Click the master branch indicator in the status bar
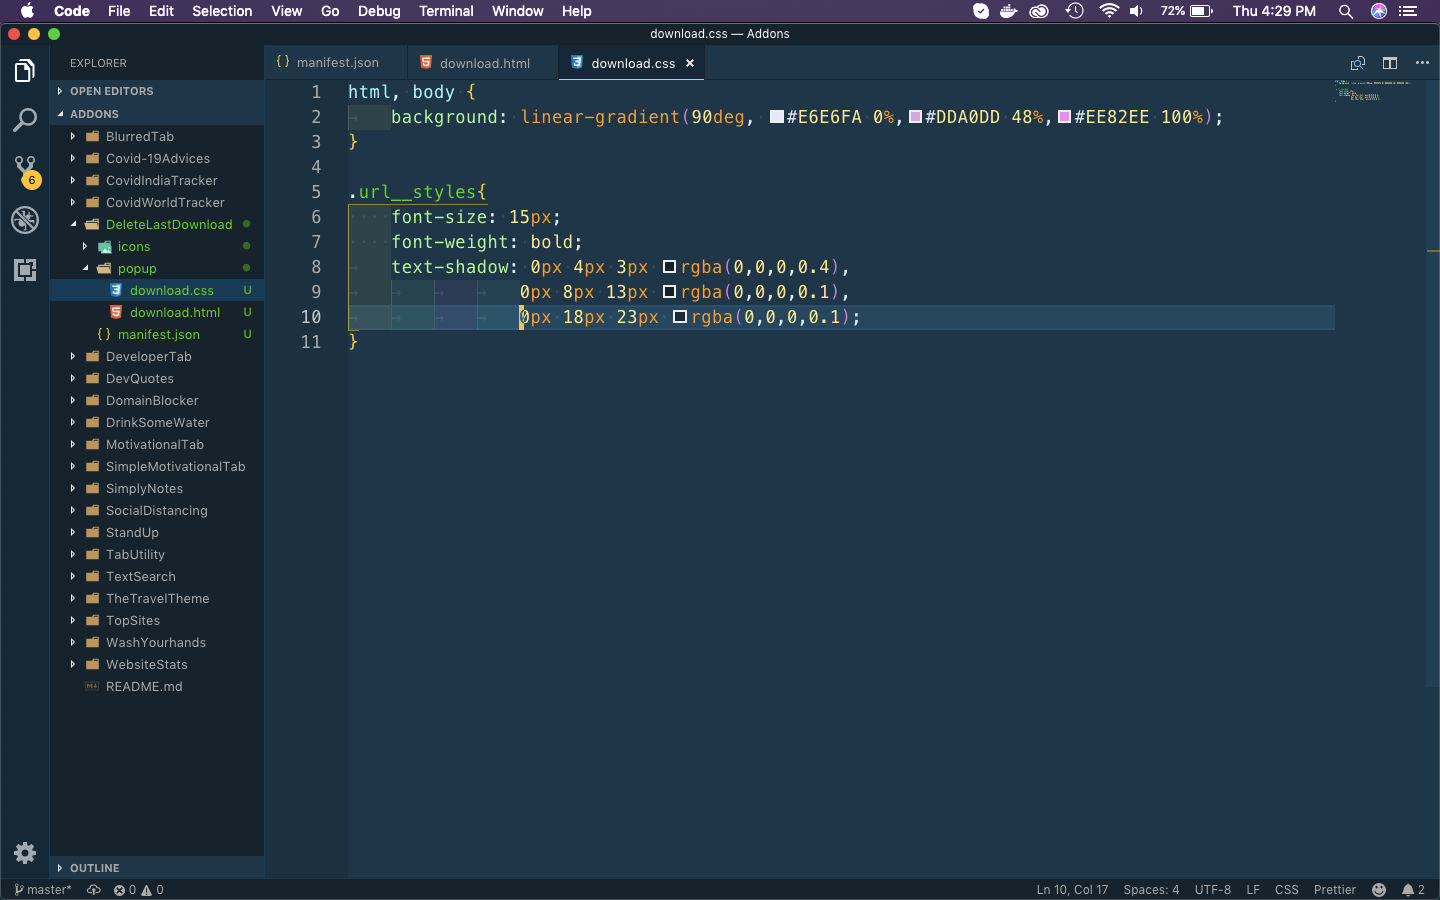 point(43,890)
